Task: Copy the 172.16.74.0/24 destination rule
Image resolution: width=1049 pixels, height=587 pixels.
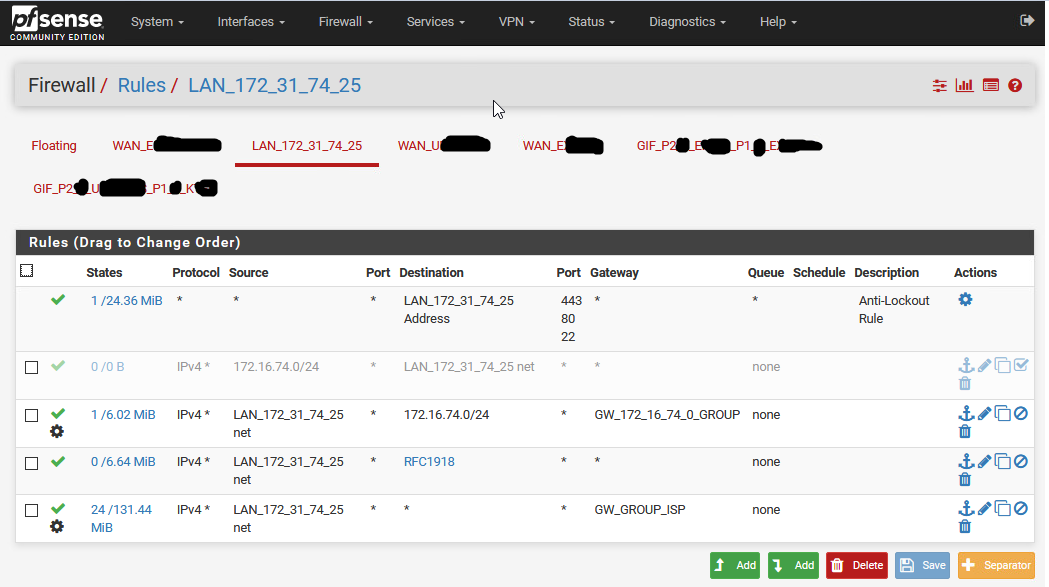Action: coord(1002,413)
